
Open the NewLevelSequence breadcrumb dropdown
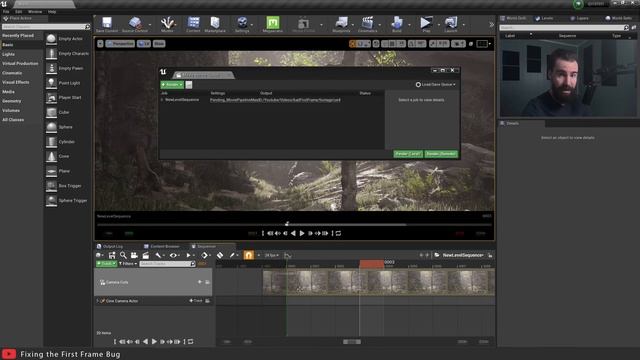463,255
